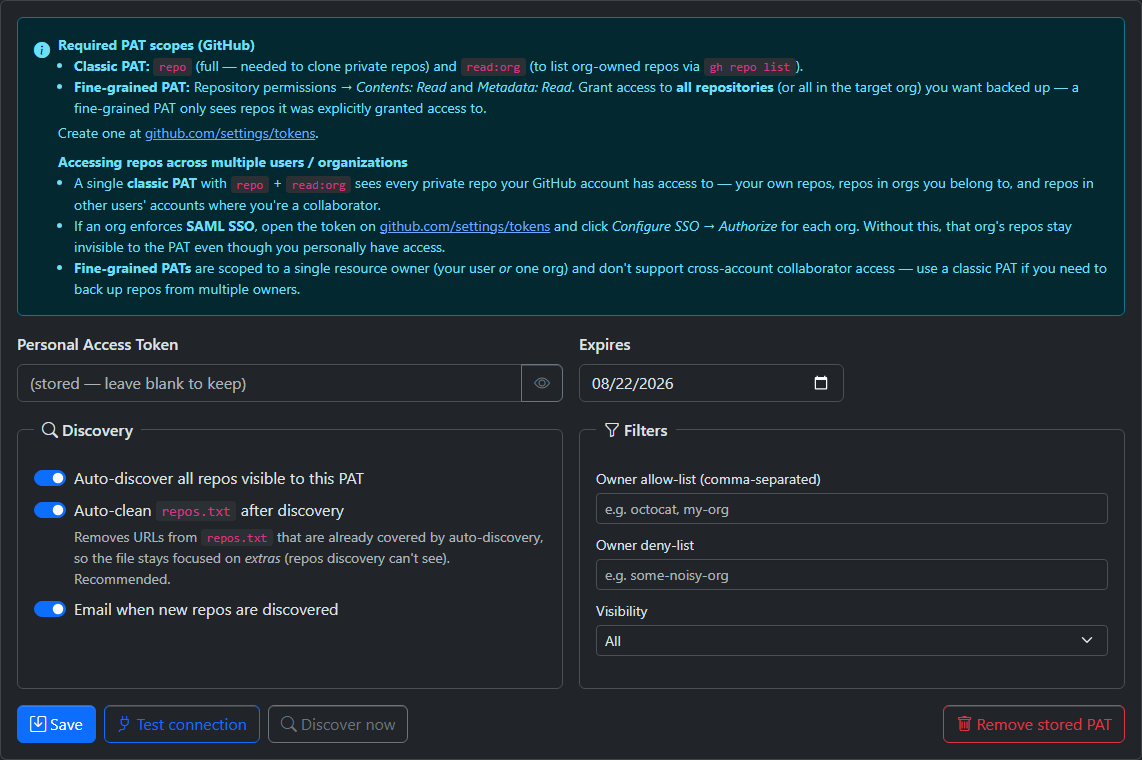Save the PAT settings
Viewport: 1142px width, 760px height.
(56, 724)
